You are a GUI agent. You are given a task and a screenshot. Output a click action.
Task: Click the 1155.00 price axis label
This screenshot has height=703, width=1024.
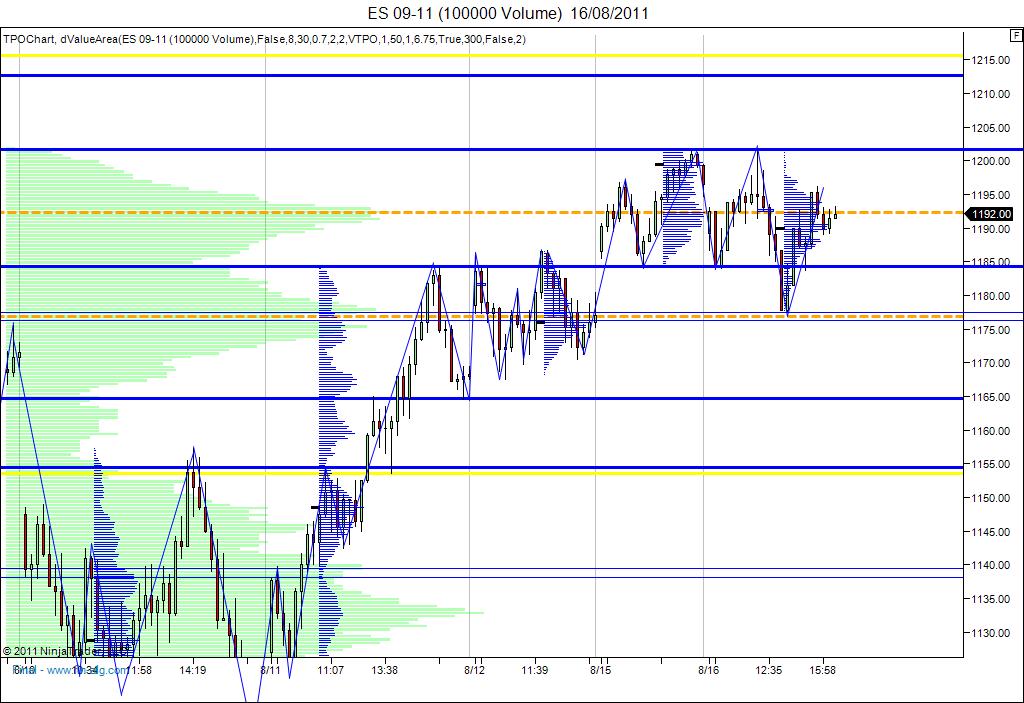tap(991, 465)
